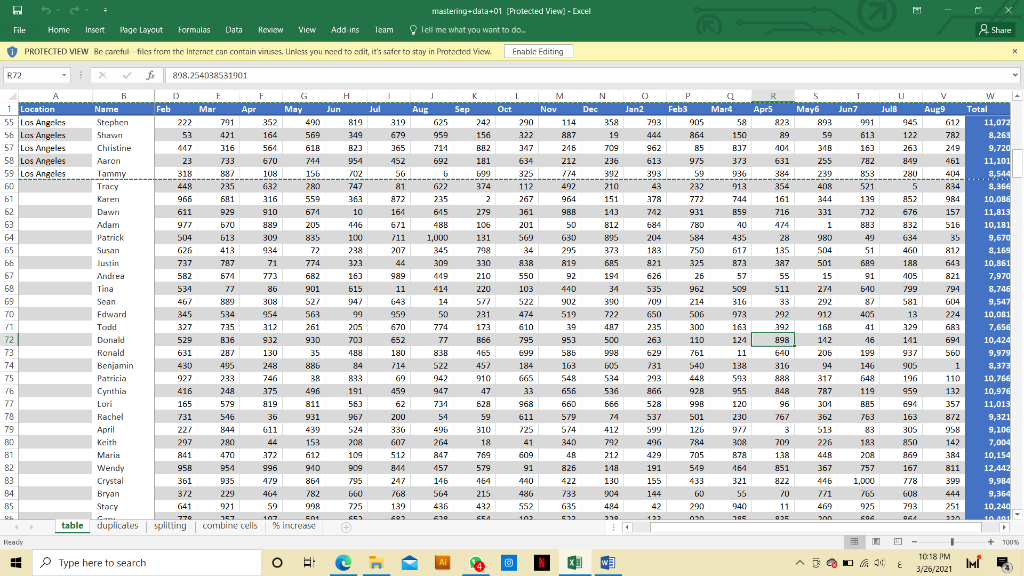Viewport: 1024px width, 576px height.
Task: Open Excel from the Windows taskbar
Action: pyautogui.click(x=574, y=562)
